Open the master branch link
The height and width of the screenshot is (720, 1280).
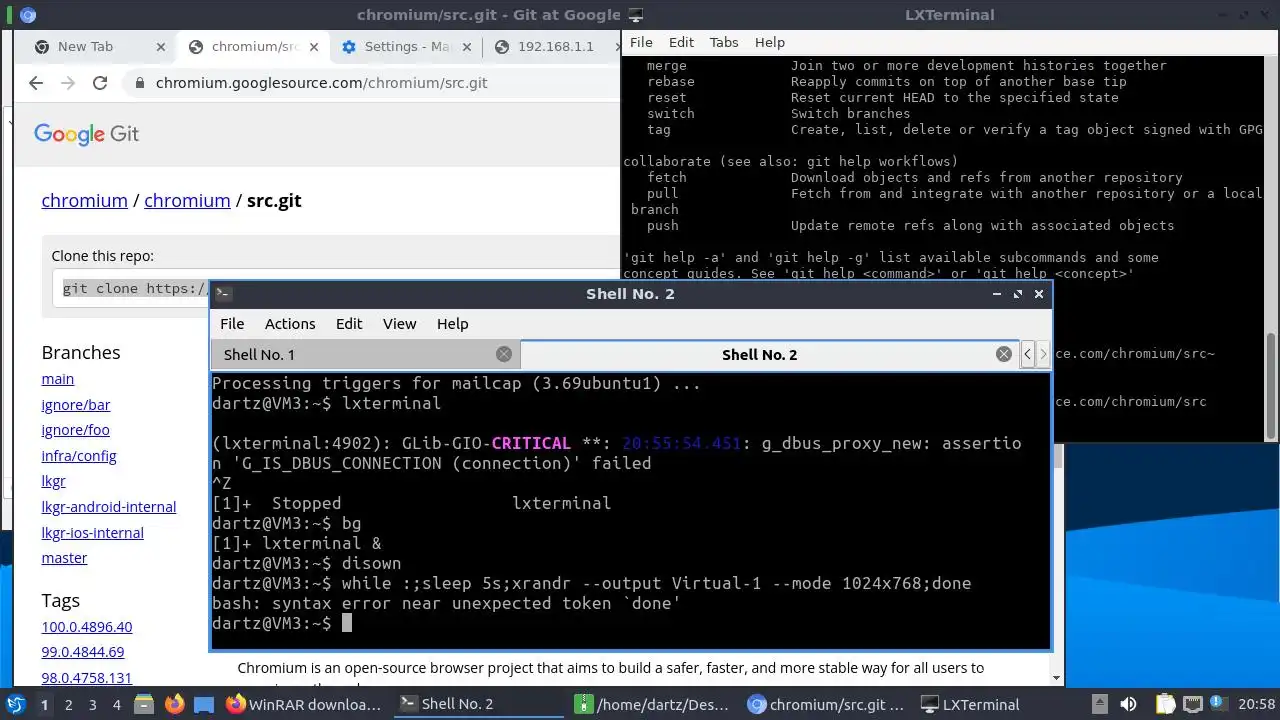(x=64, y=558)
